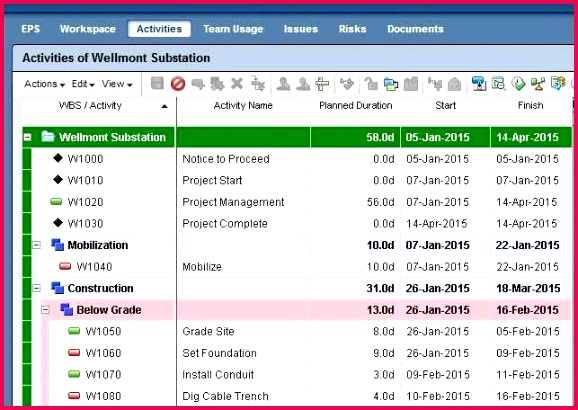
Task: Click the calendar with magnifier icon
Action: [498, 84]
